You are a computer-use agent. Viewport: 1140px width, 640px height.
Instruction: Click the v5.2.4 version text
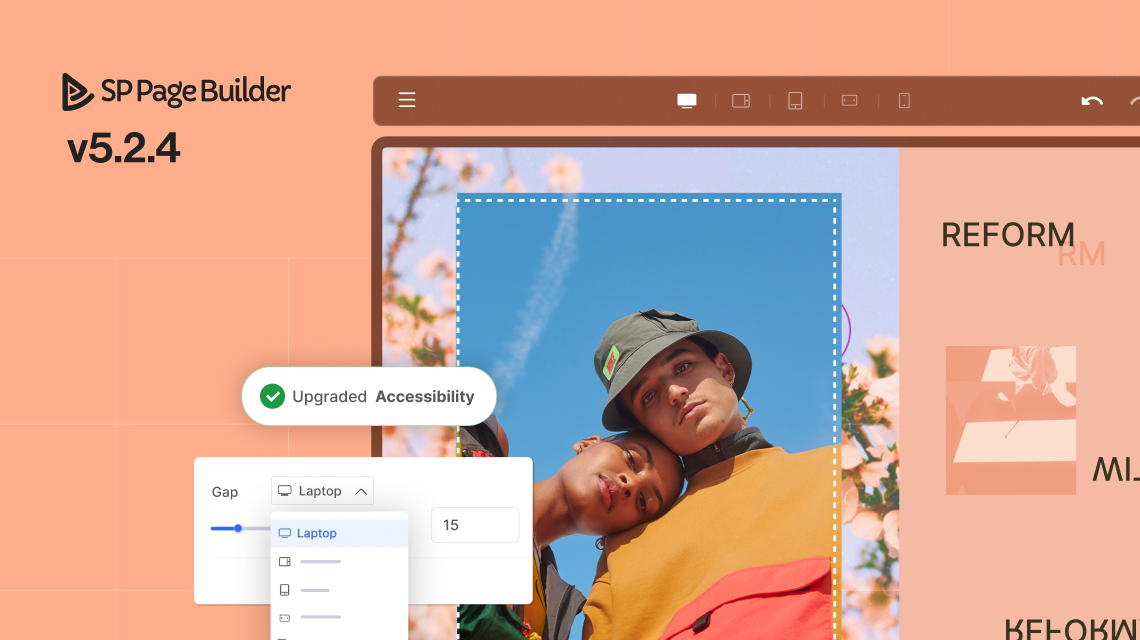(x=123, y=148)
